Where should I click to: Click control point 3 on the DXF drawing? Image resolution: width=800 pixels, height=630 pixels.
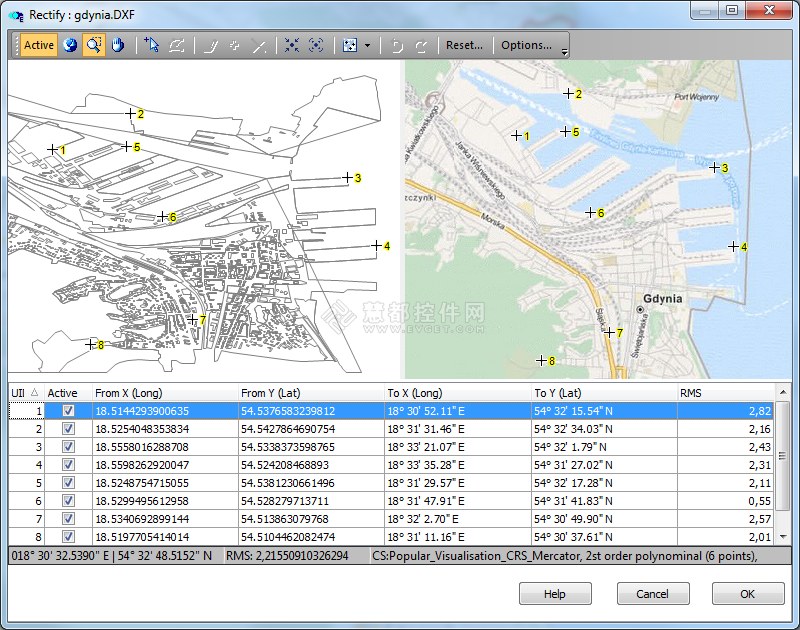347,178
